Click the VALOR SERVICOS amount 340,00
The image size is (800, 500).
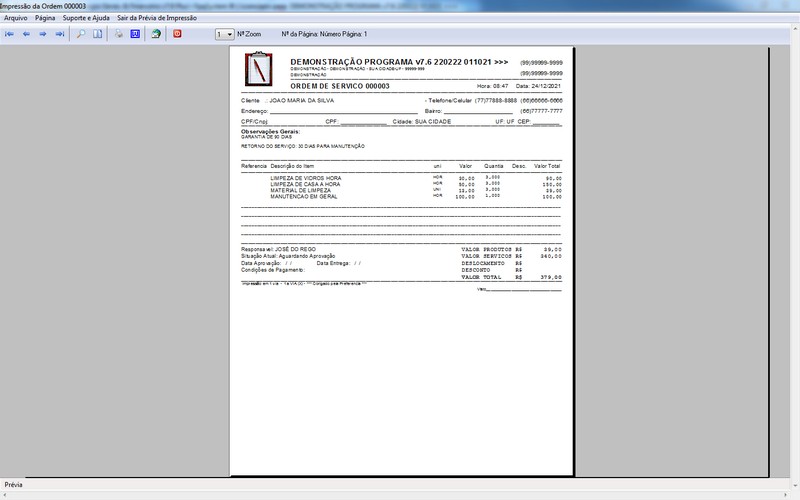point(551,256)
